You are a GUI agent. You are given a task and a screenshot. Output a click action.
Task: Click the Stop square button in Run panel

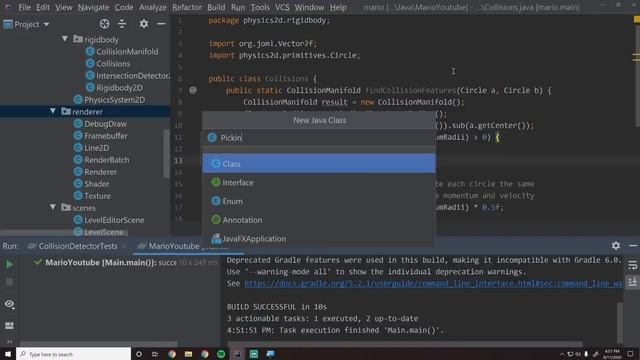pyautogui.click(x=9, y=282)
